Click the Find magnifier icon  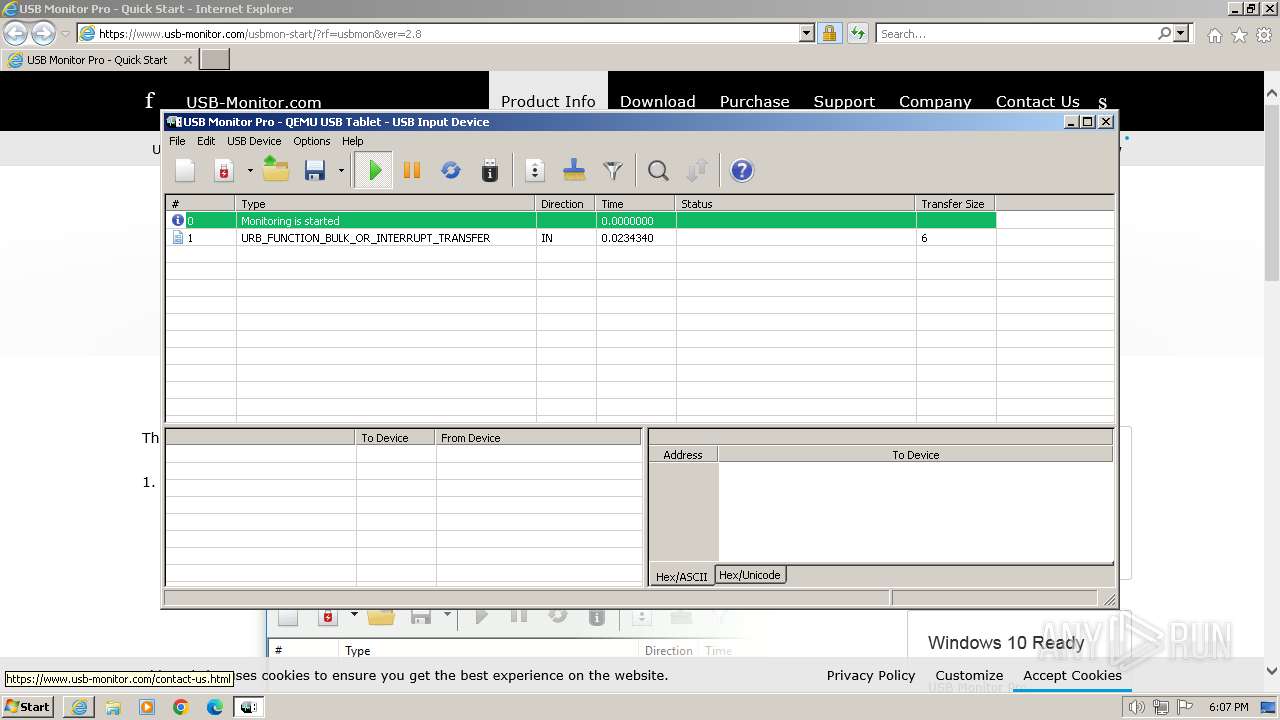coord(658,171)
